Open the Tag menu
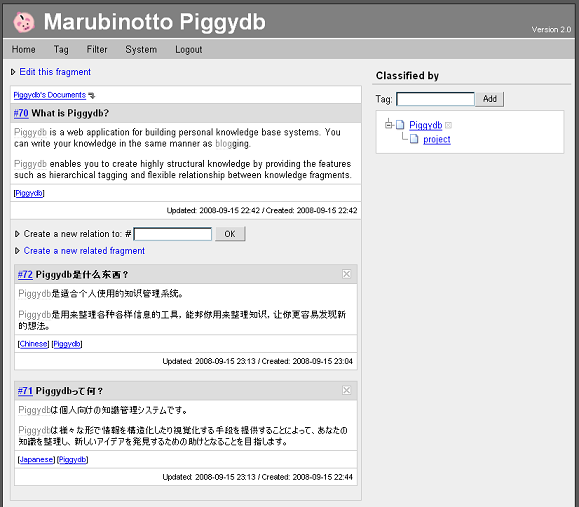The height and width of the screenshot is (507, 579). (x=61, y=49)
